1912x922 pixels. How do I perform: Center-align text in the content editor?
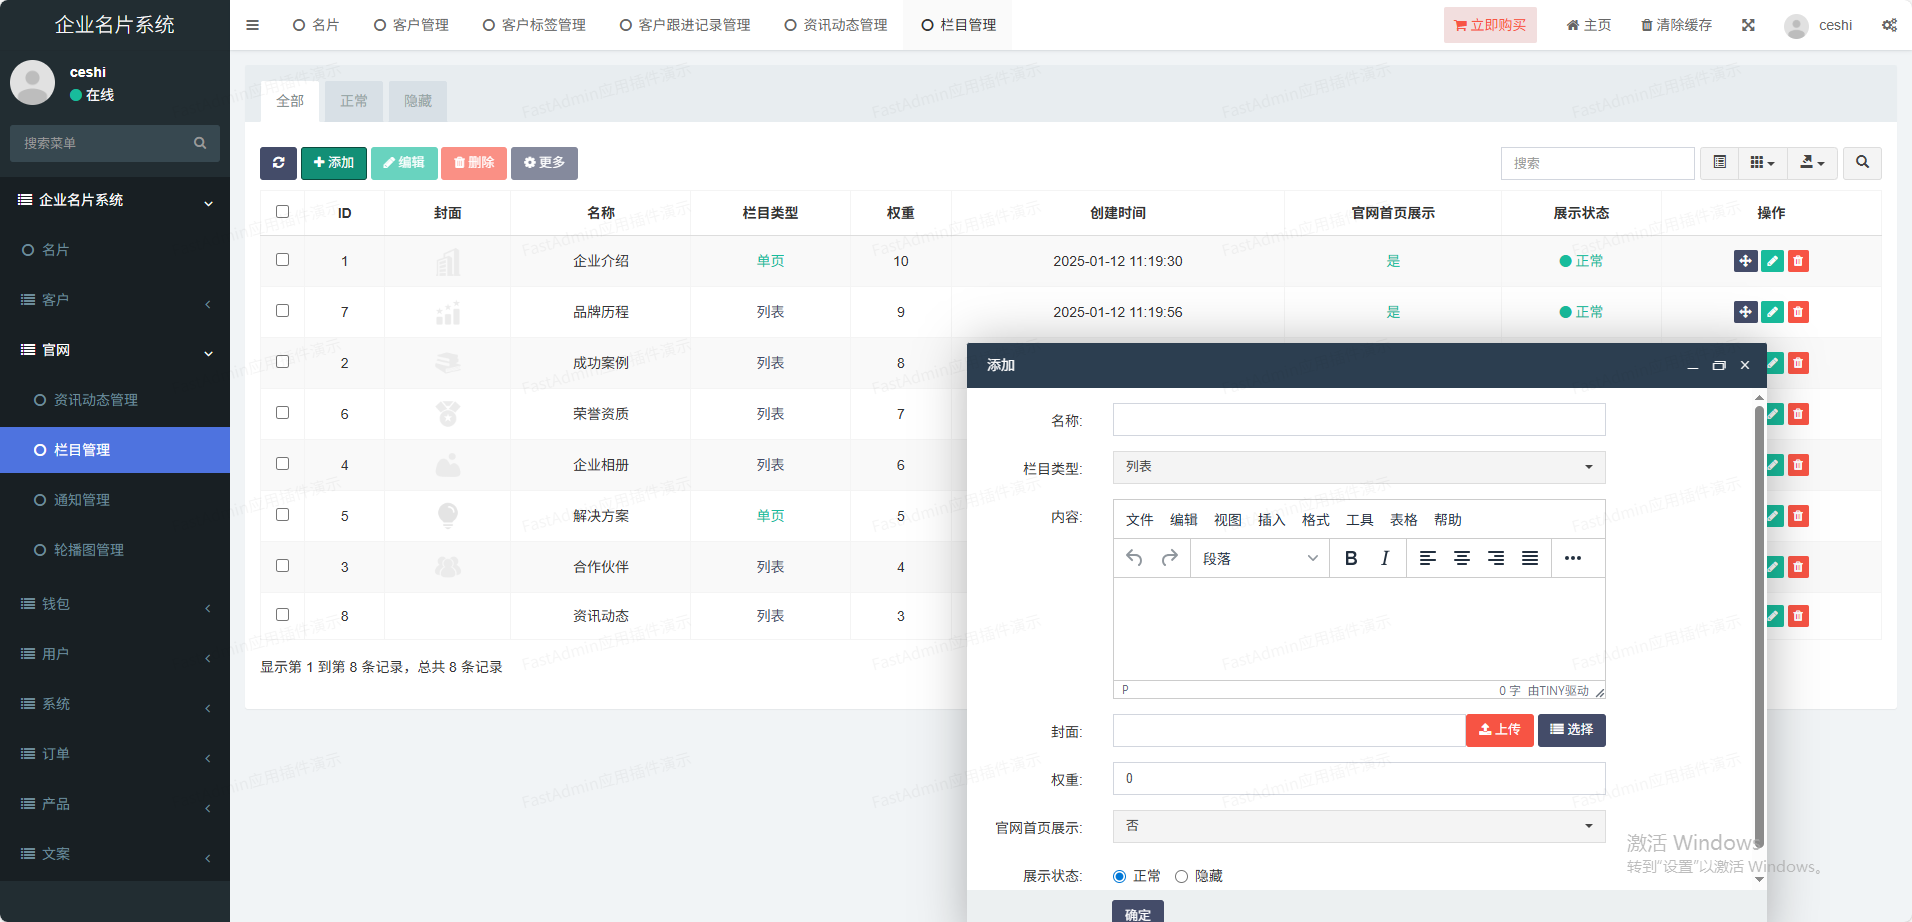[x=1462, y=558]
